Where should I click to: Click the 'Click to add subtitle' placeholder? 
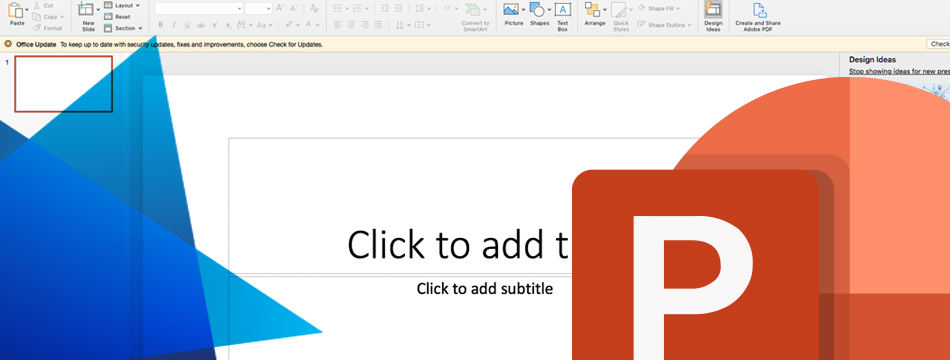(x=485, y=288)
